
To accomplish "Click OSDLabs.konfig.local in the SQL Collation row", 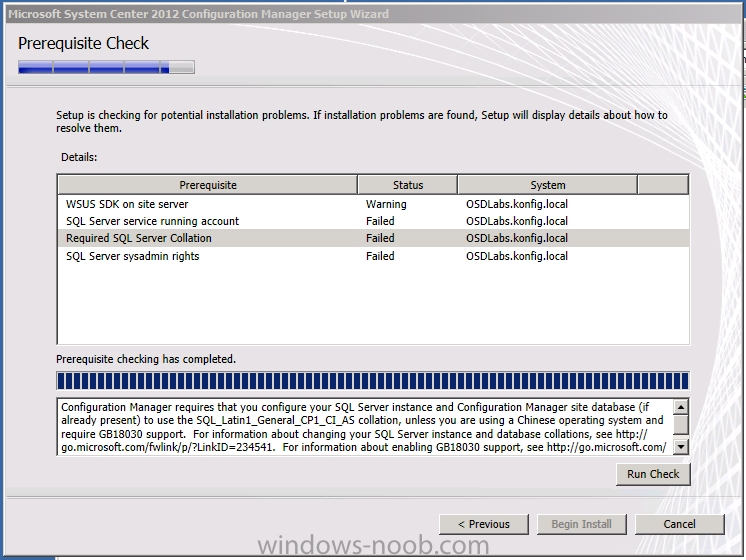I will tap(517, 238).
